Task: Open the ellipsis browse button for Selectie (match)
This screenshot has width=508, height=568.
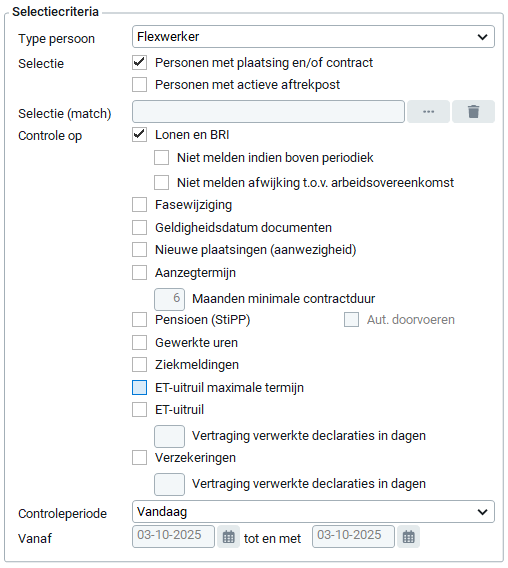Action: (x=428, y=112)
